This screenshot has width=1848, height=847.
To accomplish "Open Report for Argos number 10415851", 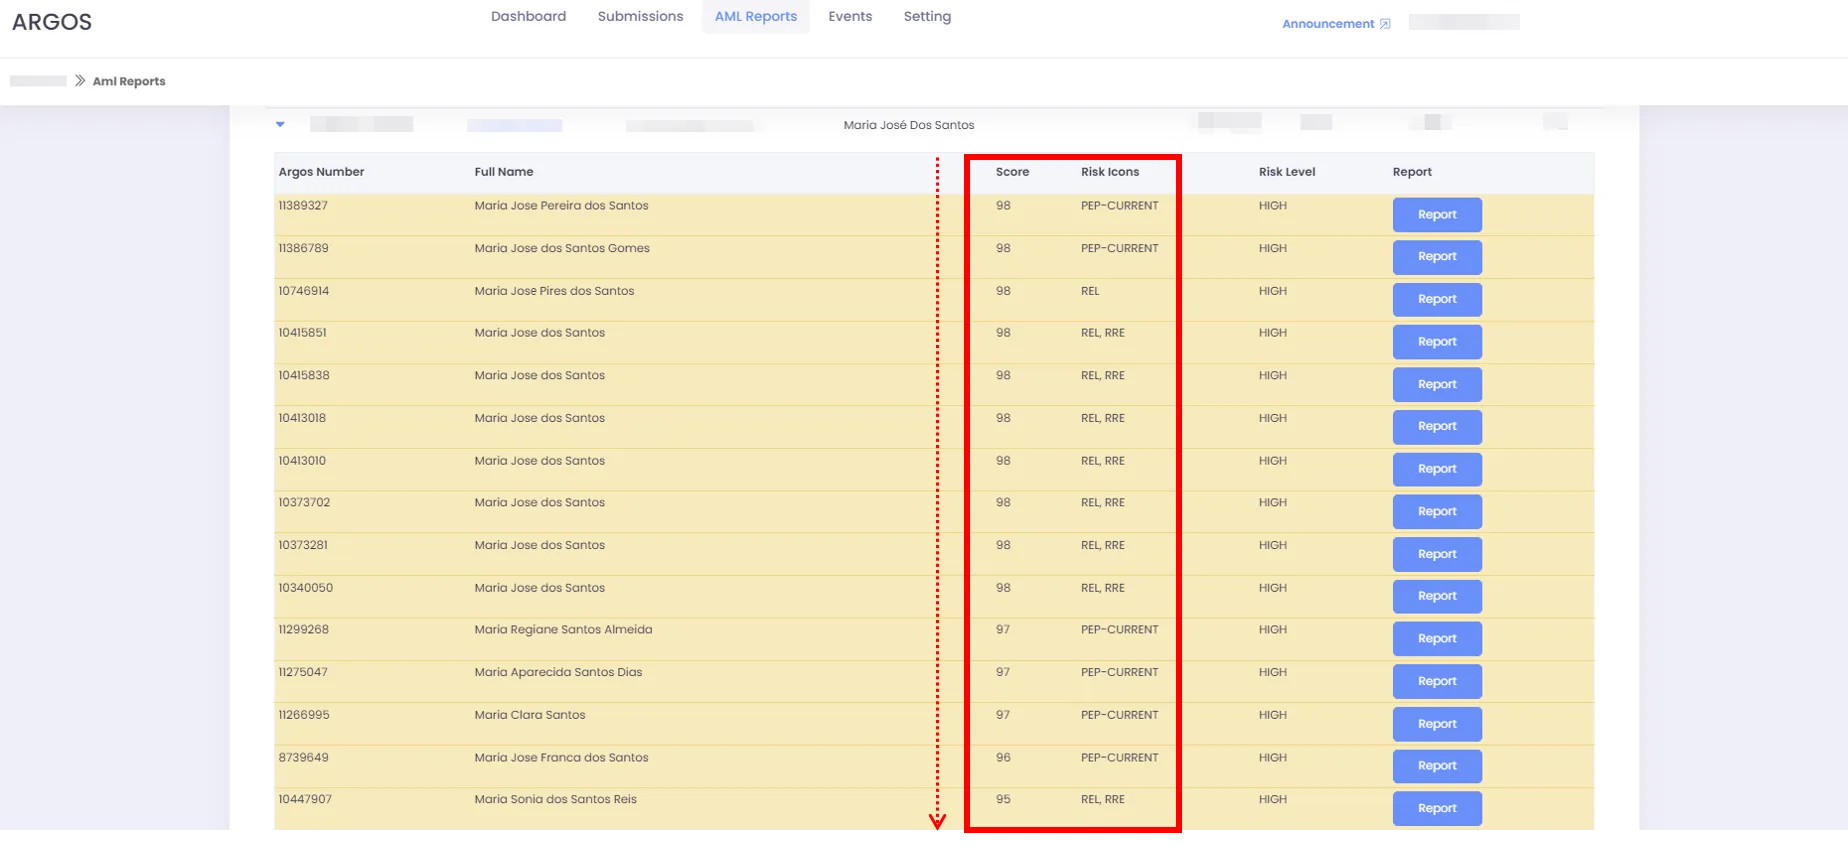I will pos(1437,342).
